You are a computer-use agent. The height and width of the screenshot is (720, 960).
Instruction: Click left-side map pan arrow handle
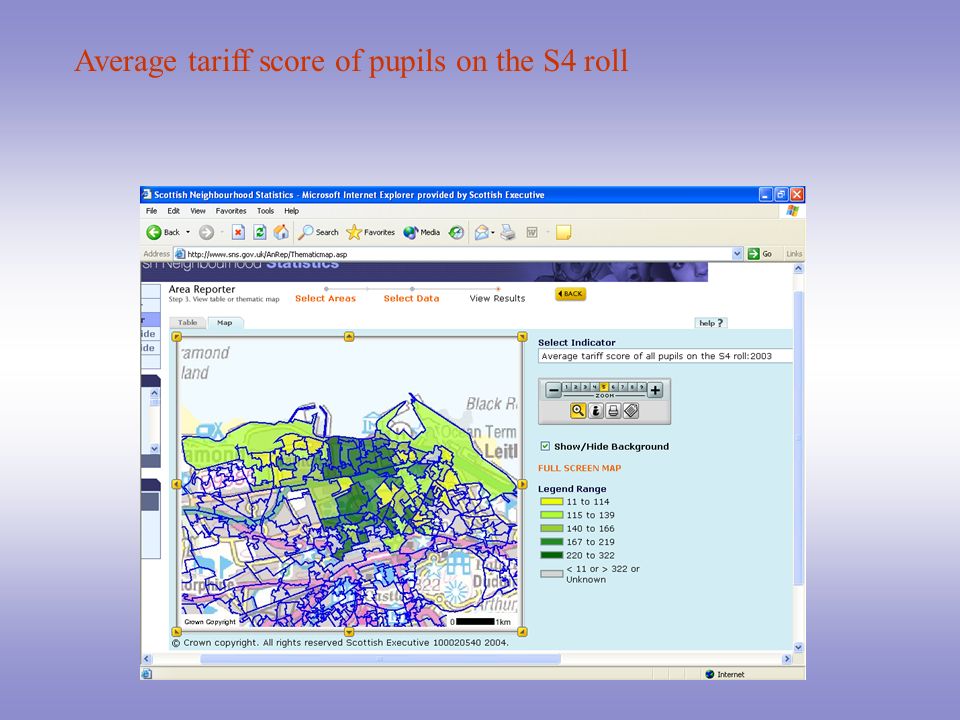[x=176, y=484]
